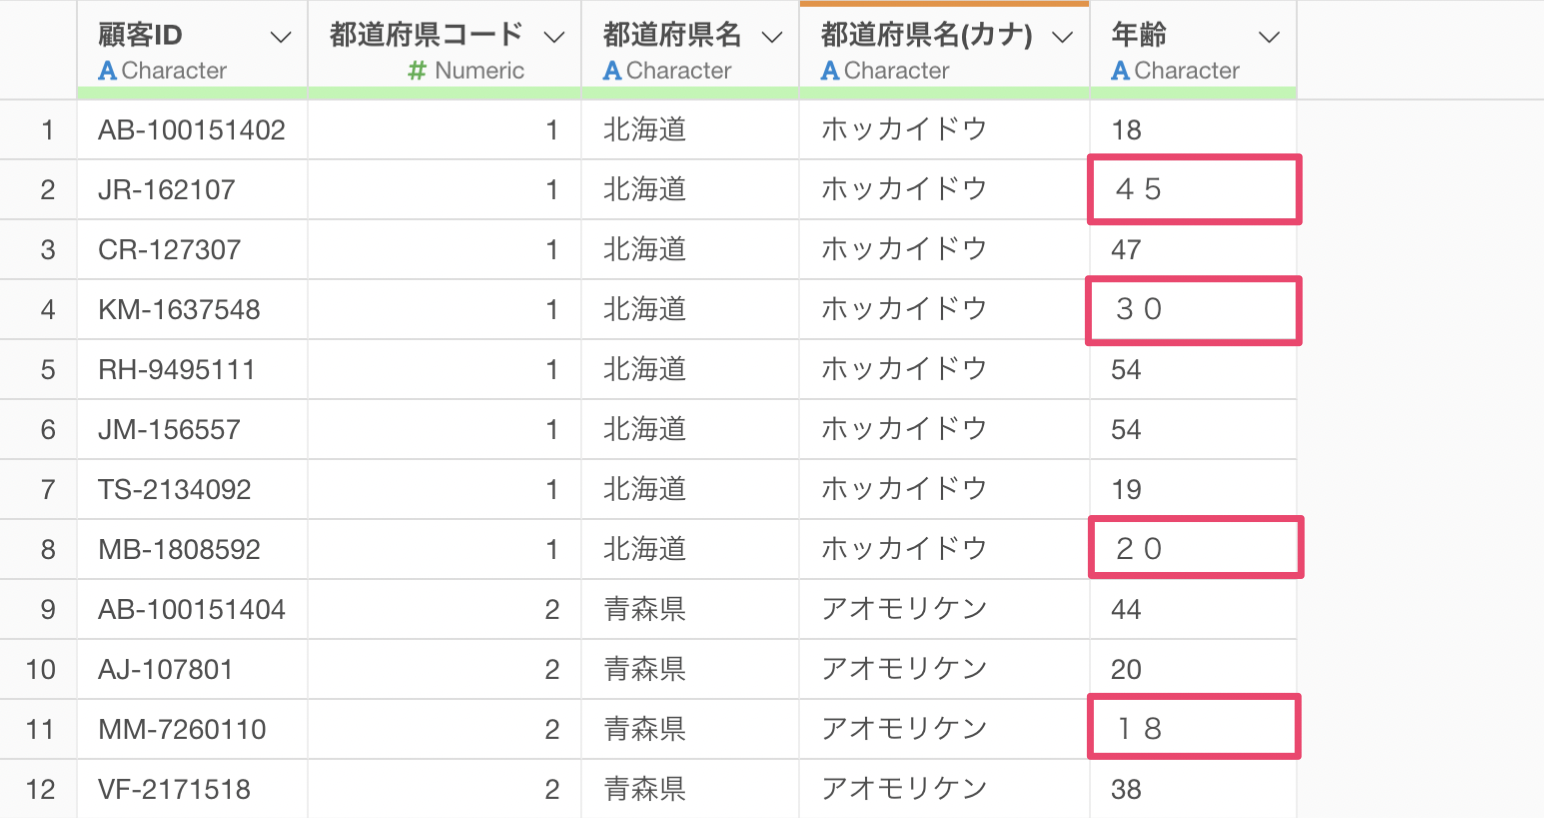Screen dimensions: 1544x818
Task: Select the highlighted age cell １８ in row 11
Action: point(1194,727)
